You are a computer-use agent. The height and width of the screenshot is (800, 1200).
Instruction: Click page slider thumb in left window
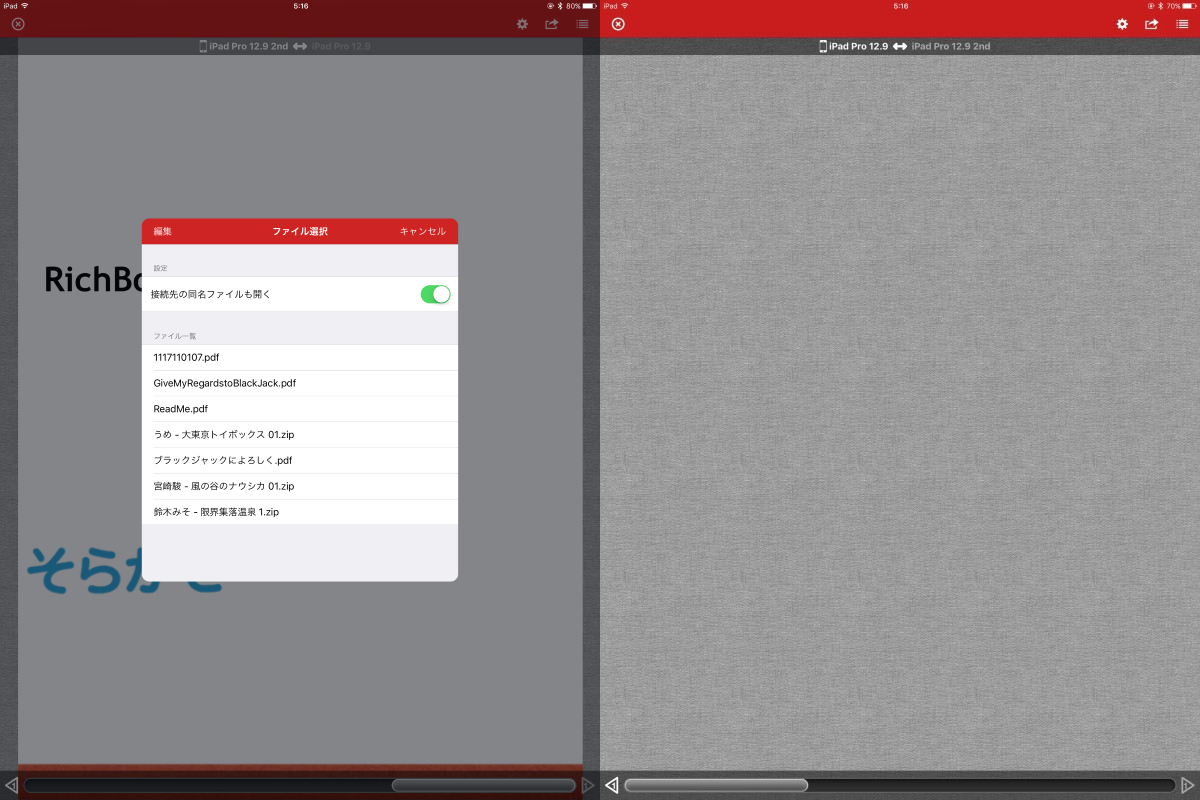484,785
